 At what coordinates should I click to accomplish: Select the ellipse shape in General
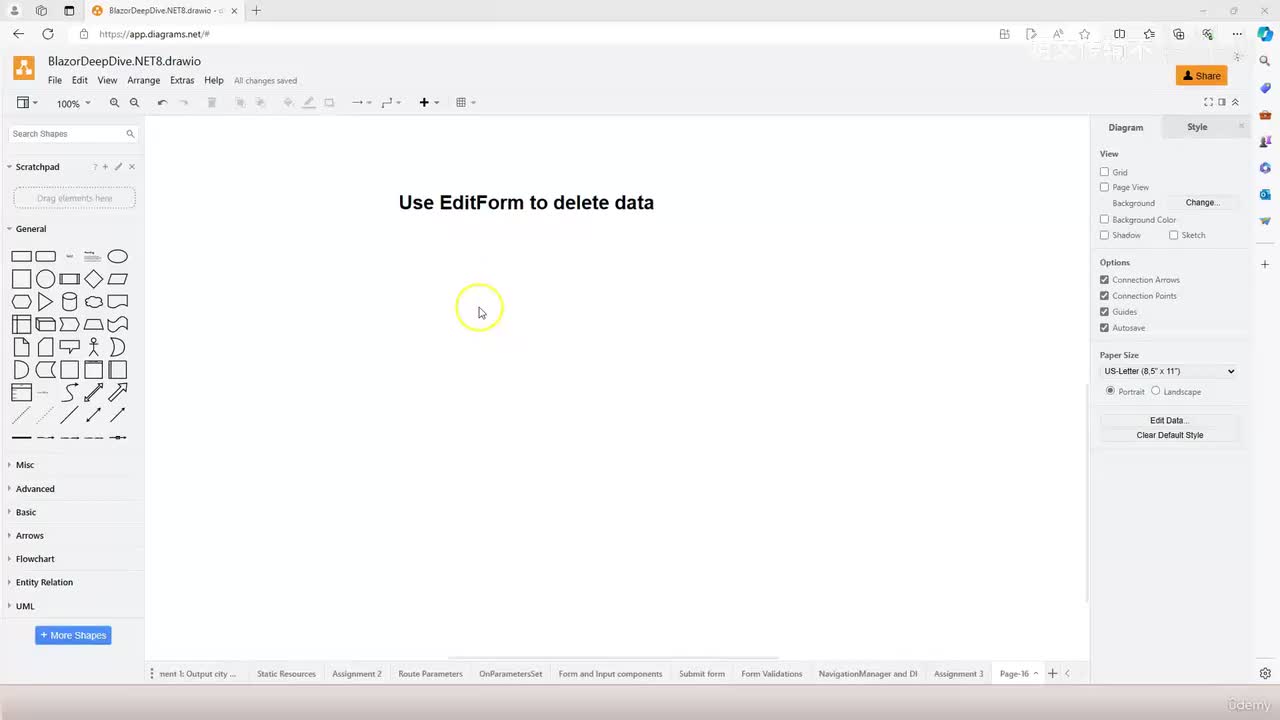118,256
